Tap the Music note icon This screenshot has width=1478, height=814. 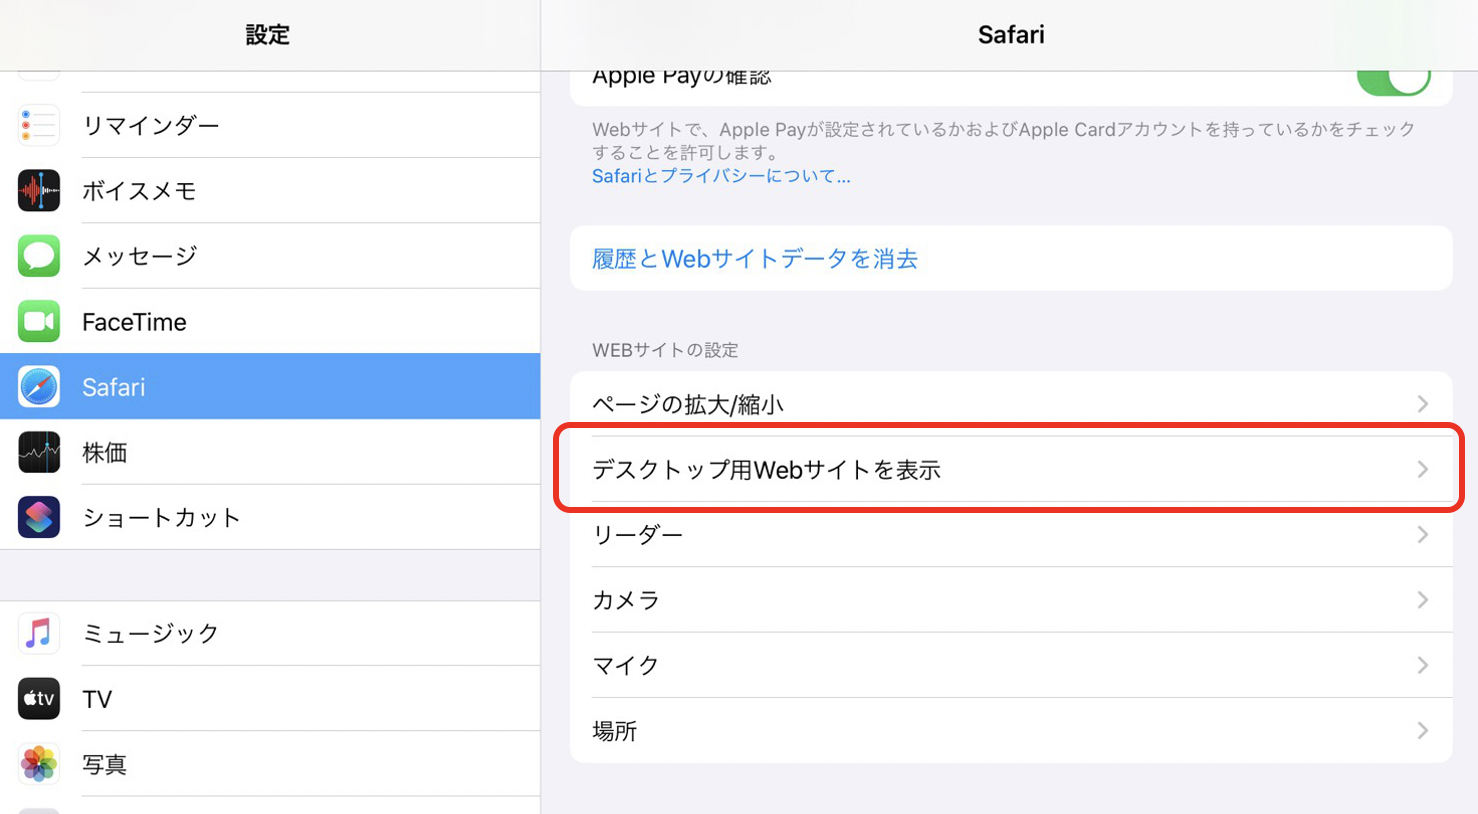(x=39, y=633)
